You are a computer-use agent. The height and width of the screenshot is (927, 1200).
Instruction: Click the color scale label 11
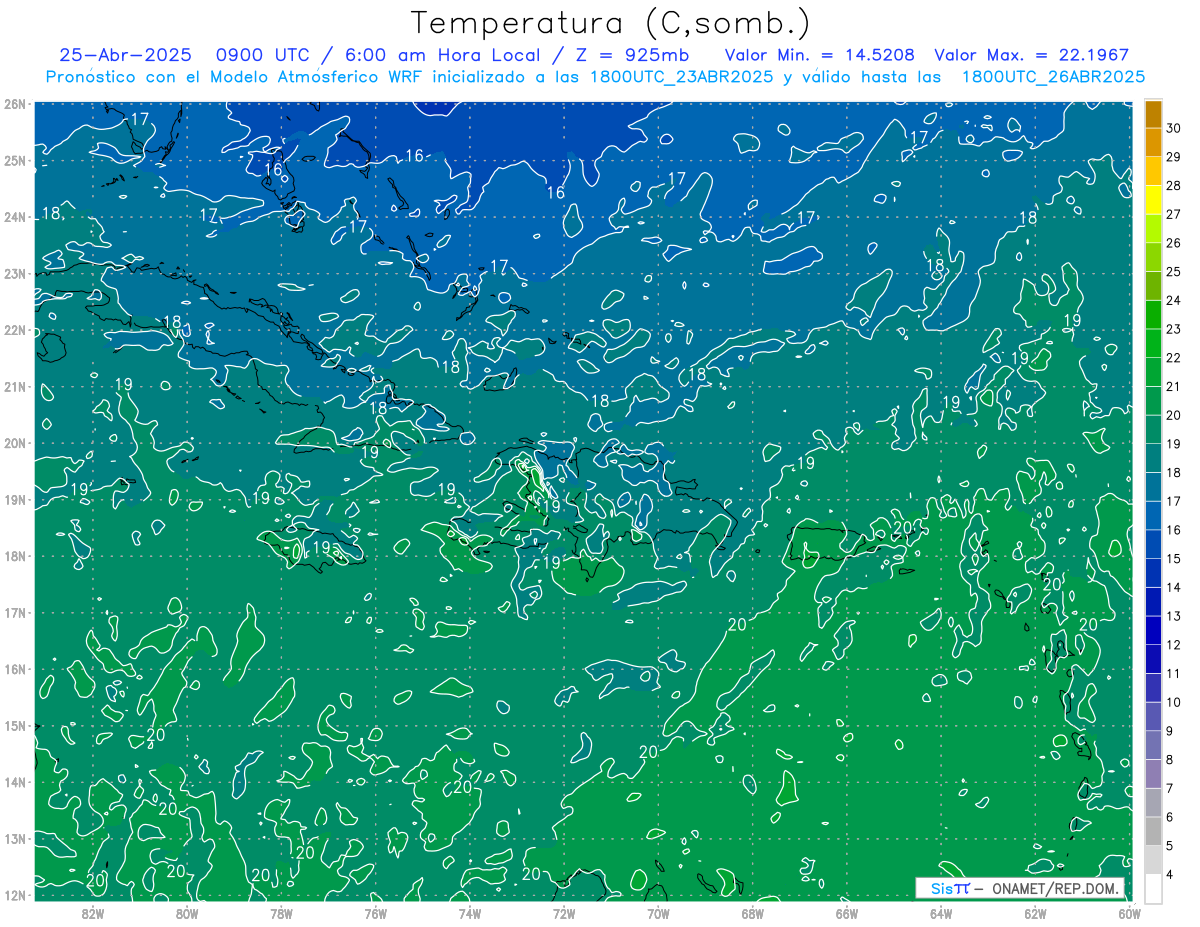(1173, 673)
